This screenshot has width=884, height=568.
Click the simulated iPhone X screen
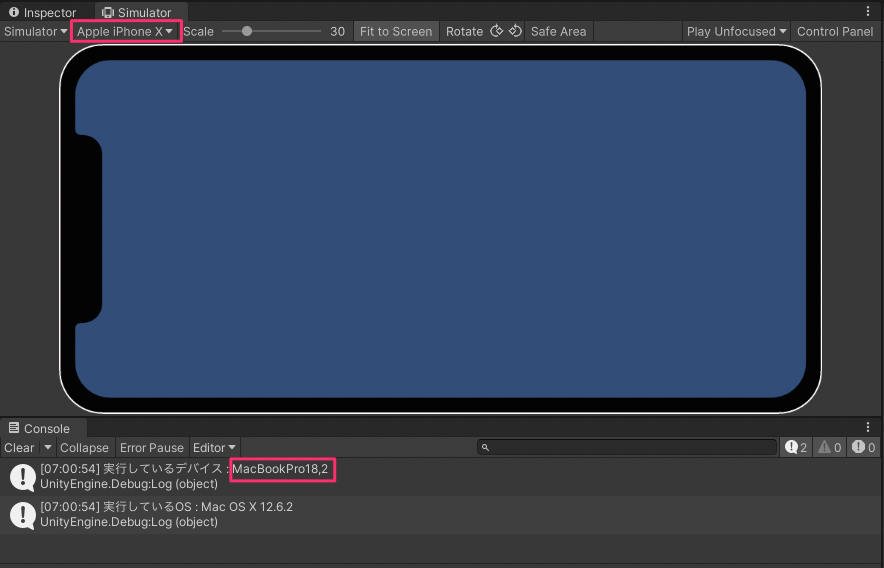click(x=440, y=228)
